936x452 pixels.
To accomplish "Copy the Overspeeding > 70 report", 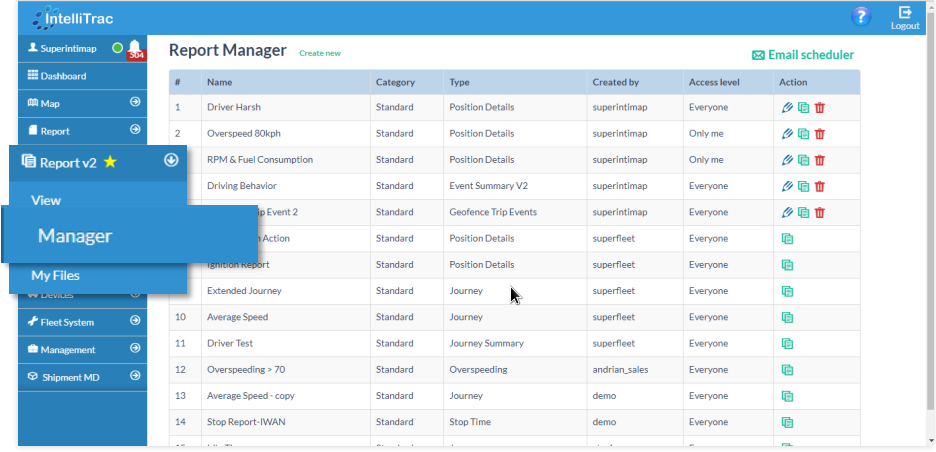I will [787, 370].
